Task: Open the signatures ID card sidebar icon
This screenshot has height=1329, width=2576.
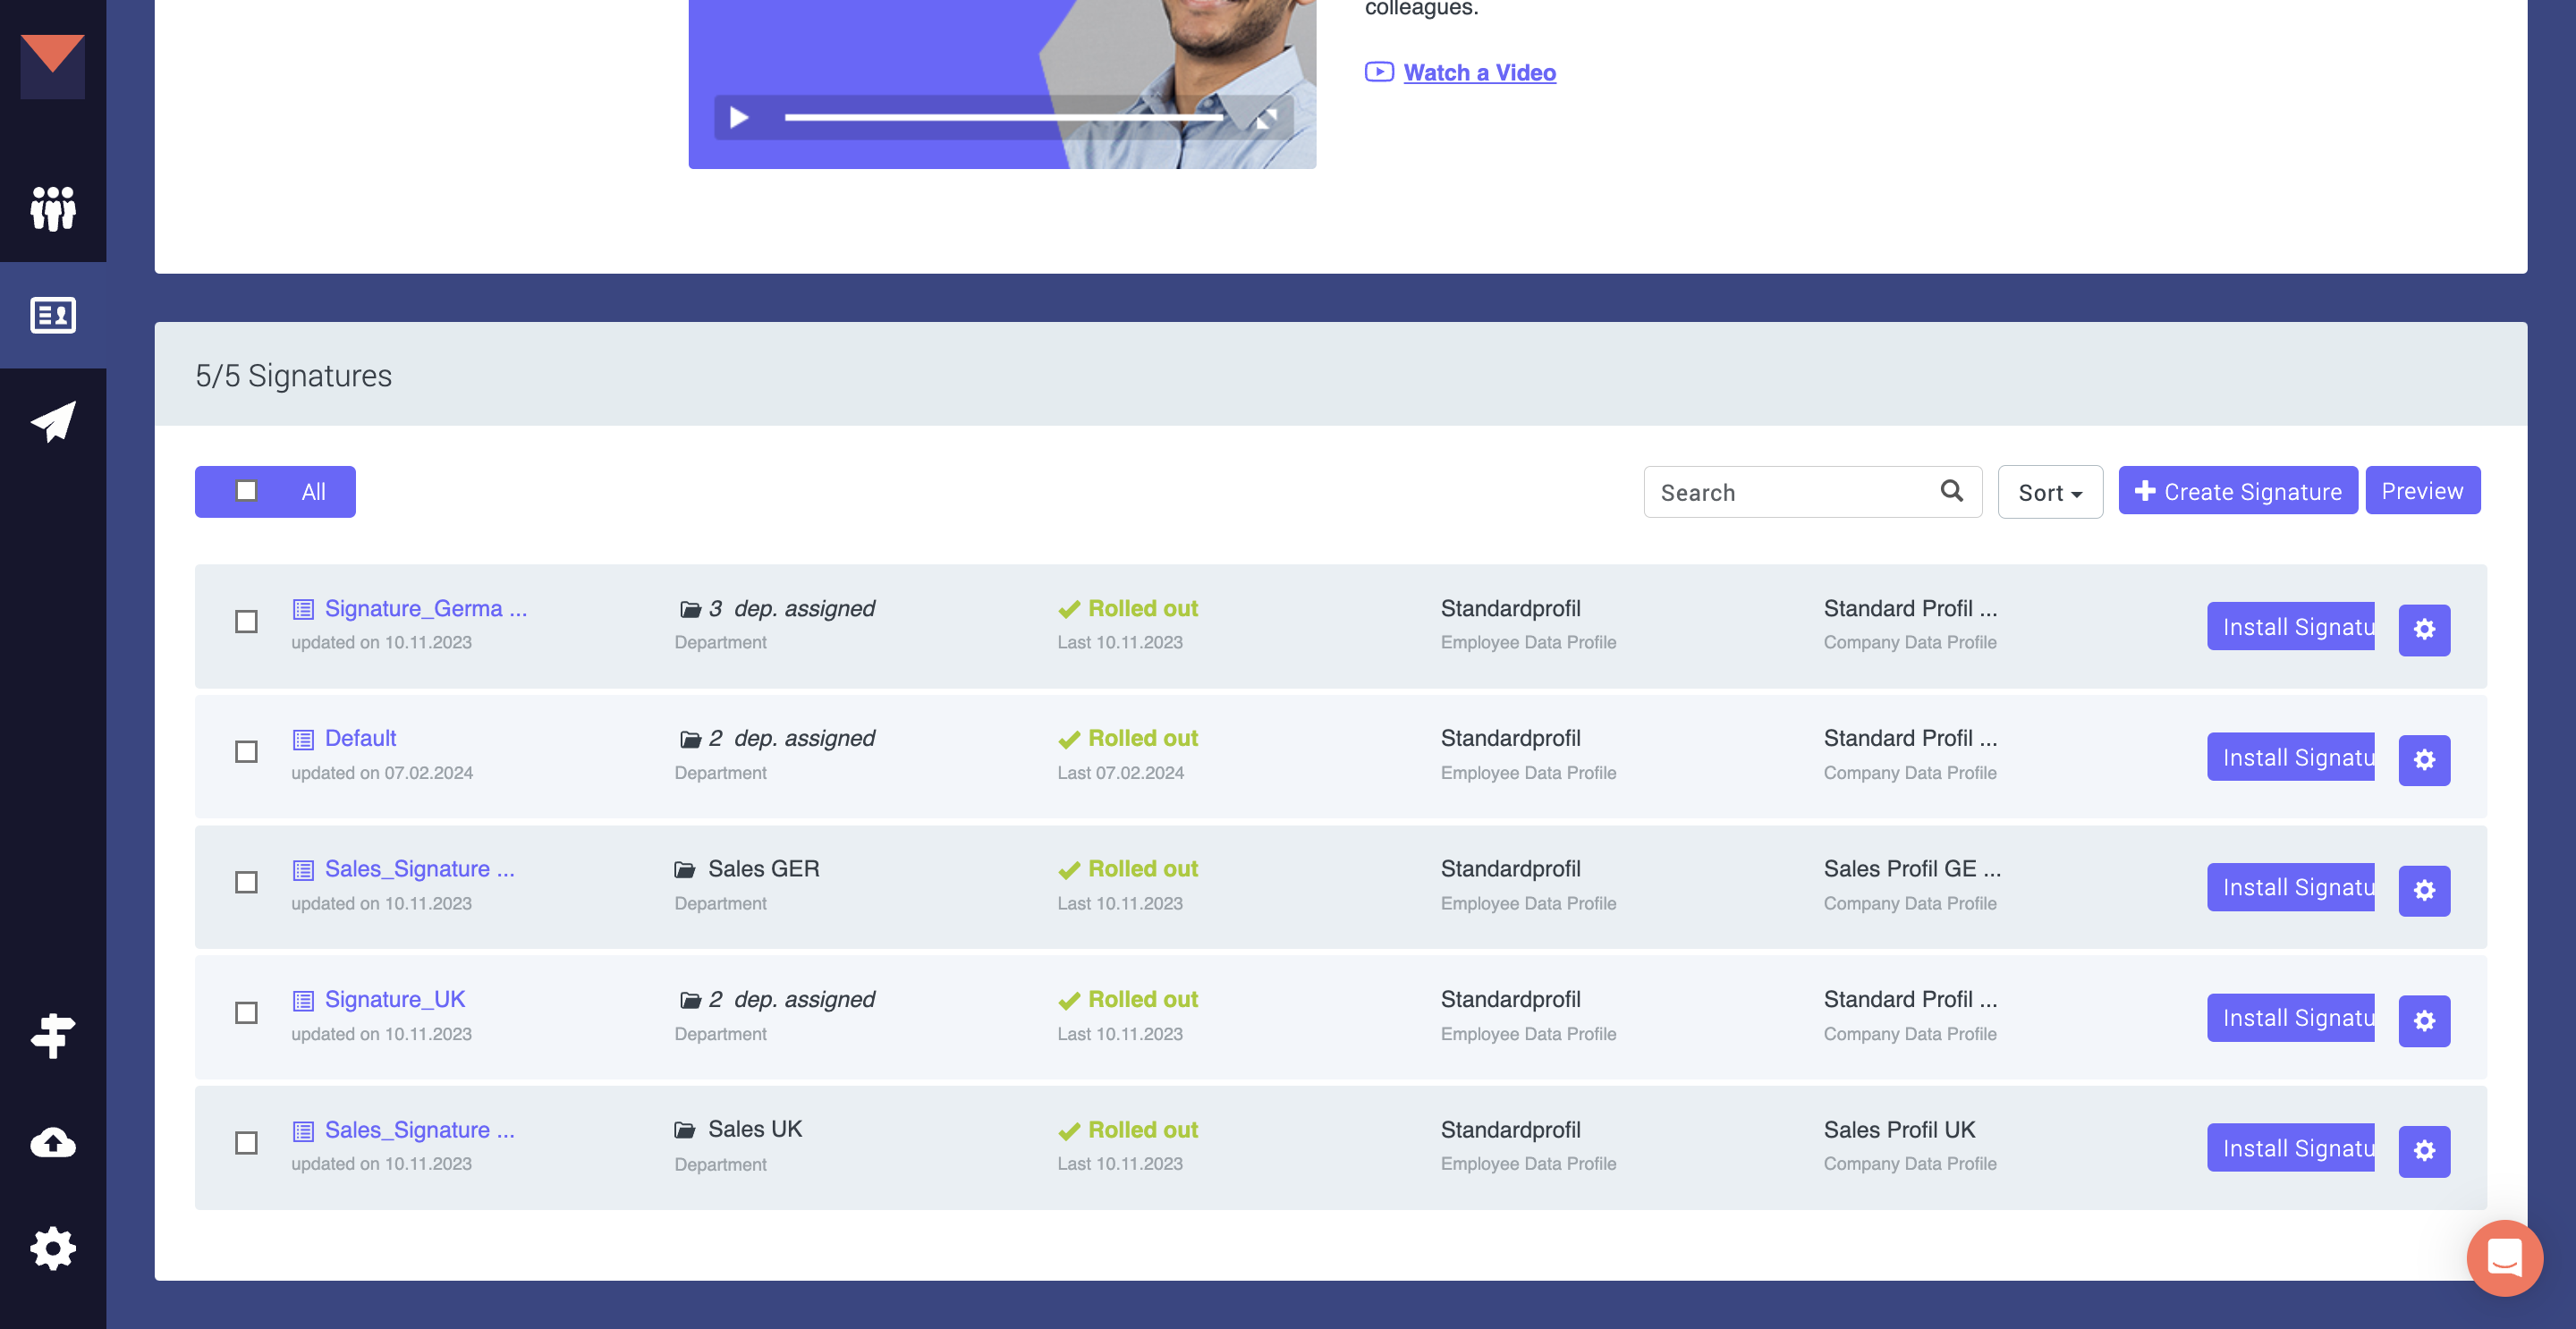Action: pos(53,315)
